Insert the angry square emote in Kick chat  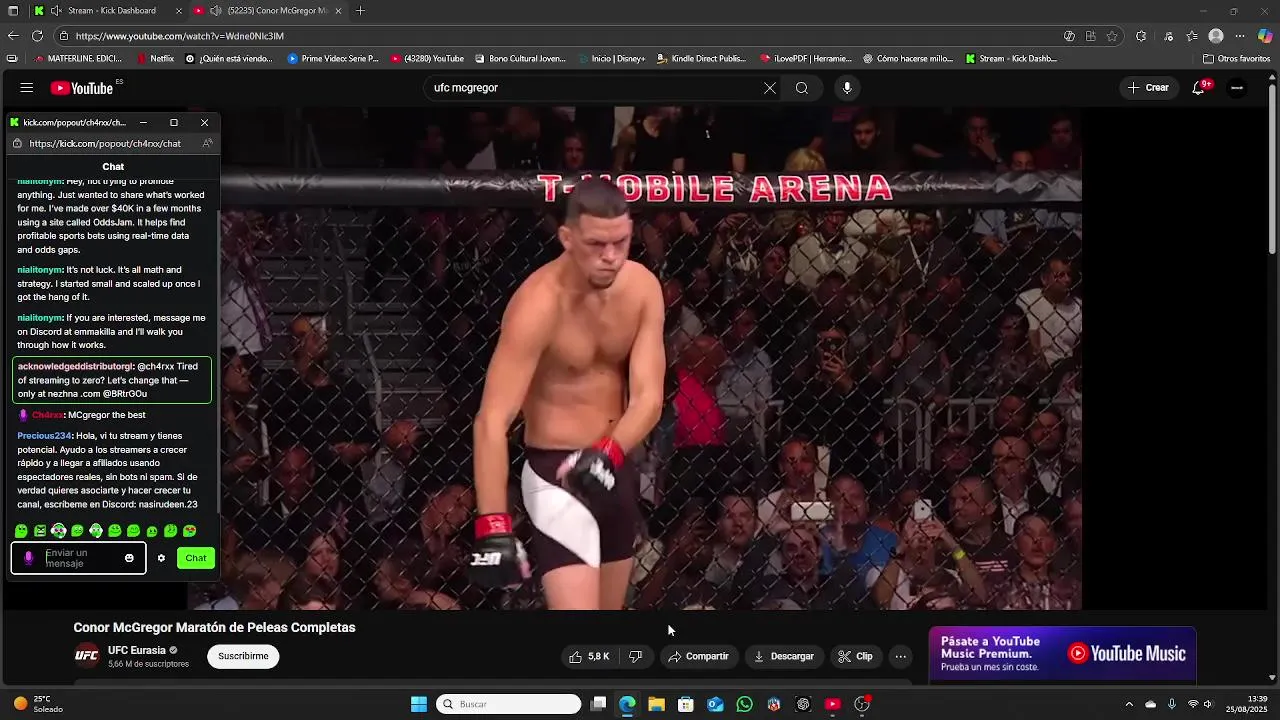tap(40, 531)
